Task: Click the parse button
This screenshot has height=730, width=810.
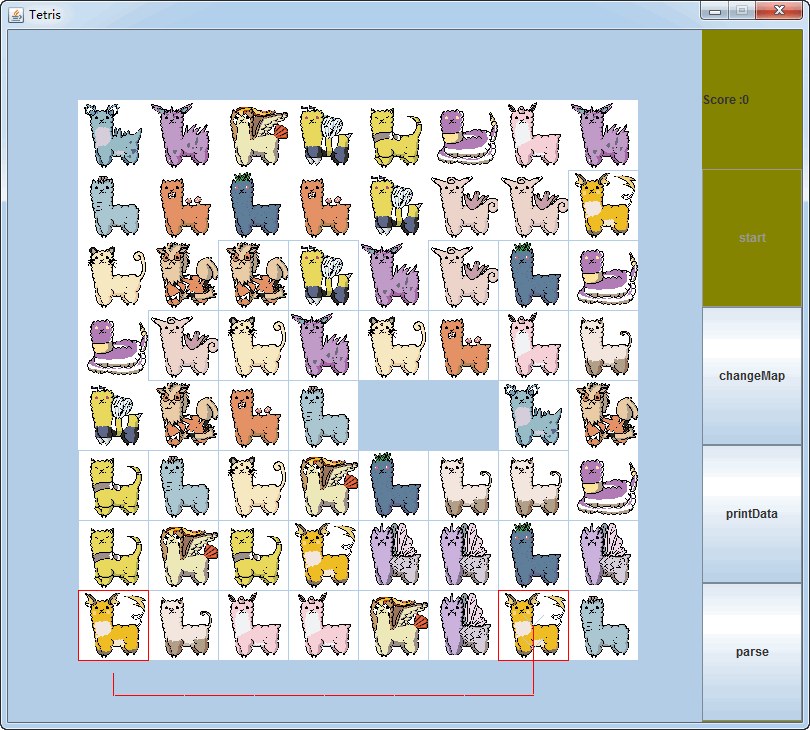Action: pos(752,651)
